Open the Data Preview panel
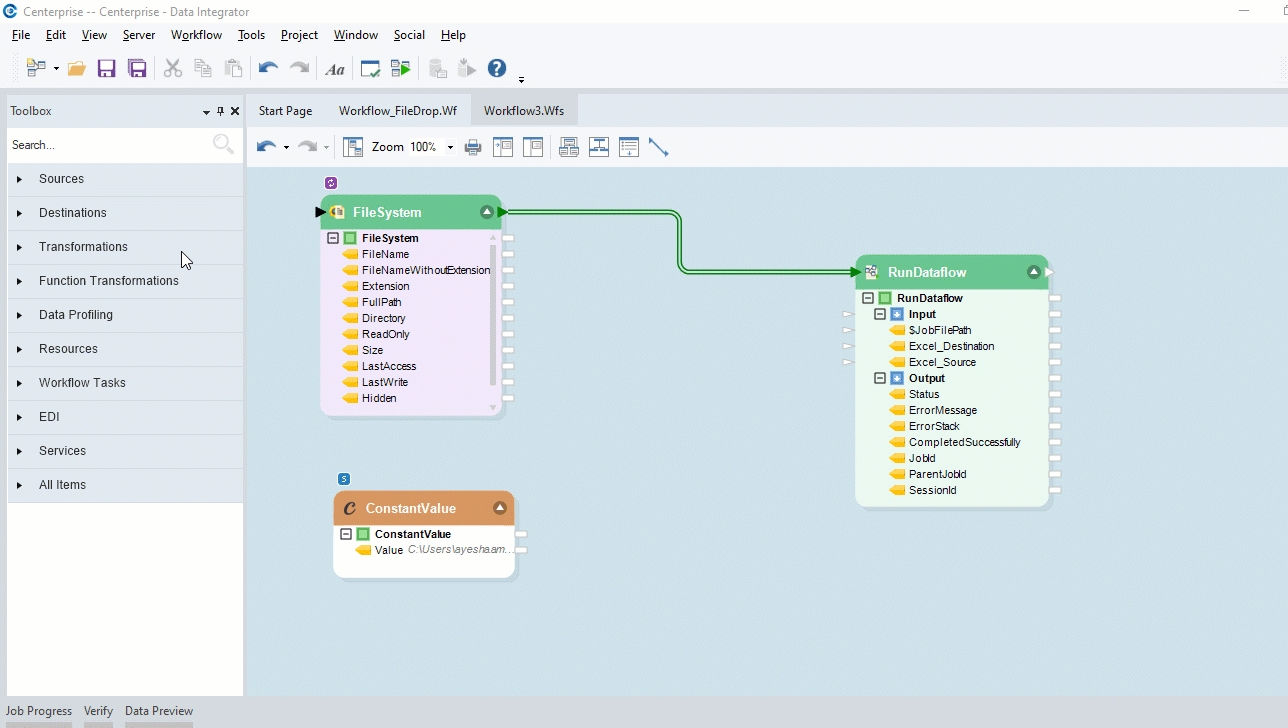 [158, 711]
